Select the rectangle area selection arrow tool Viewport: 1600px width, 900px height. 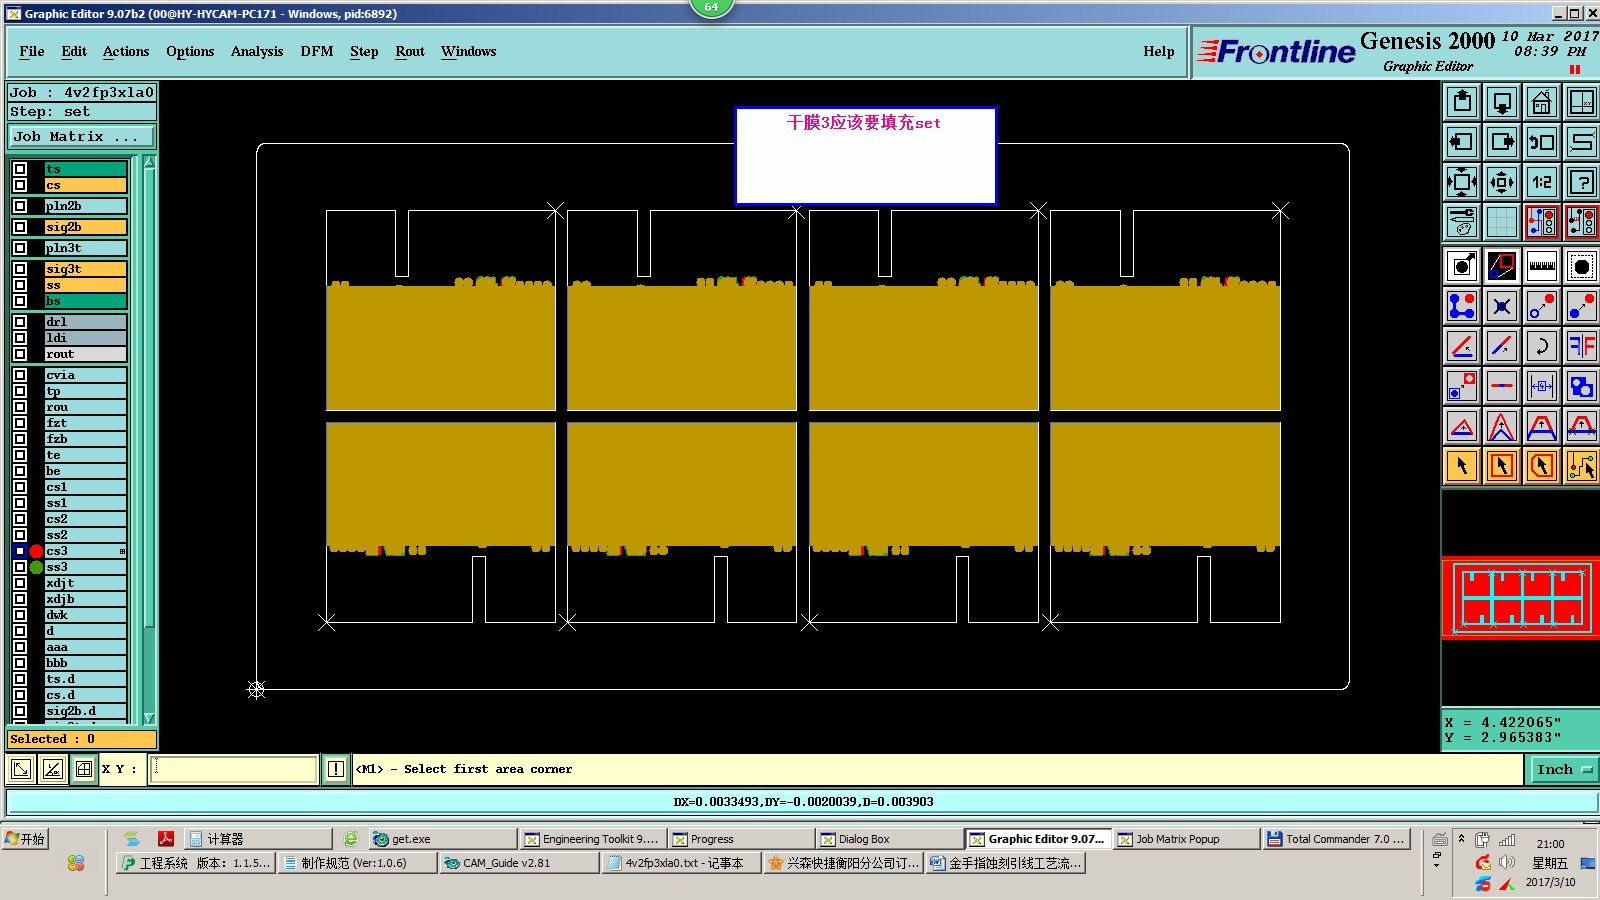click(1502, 466)
